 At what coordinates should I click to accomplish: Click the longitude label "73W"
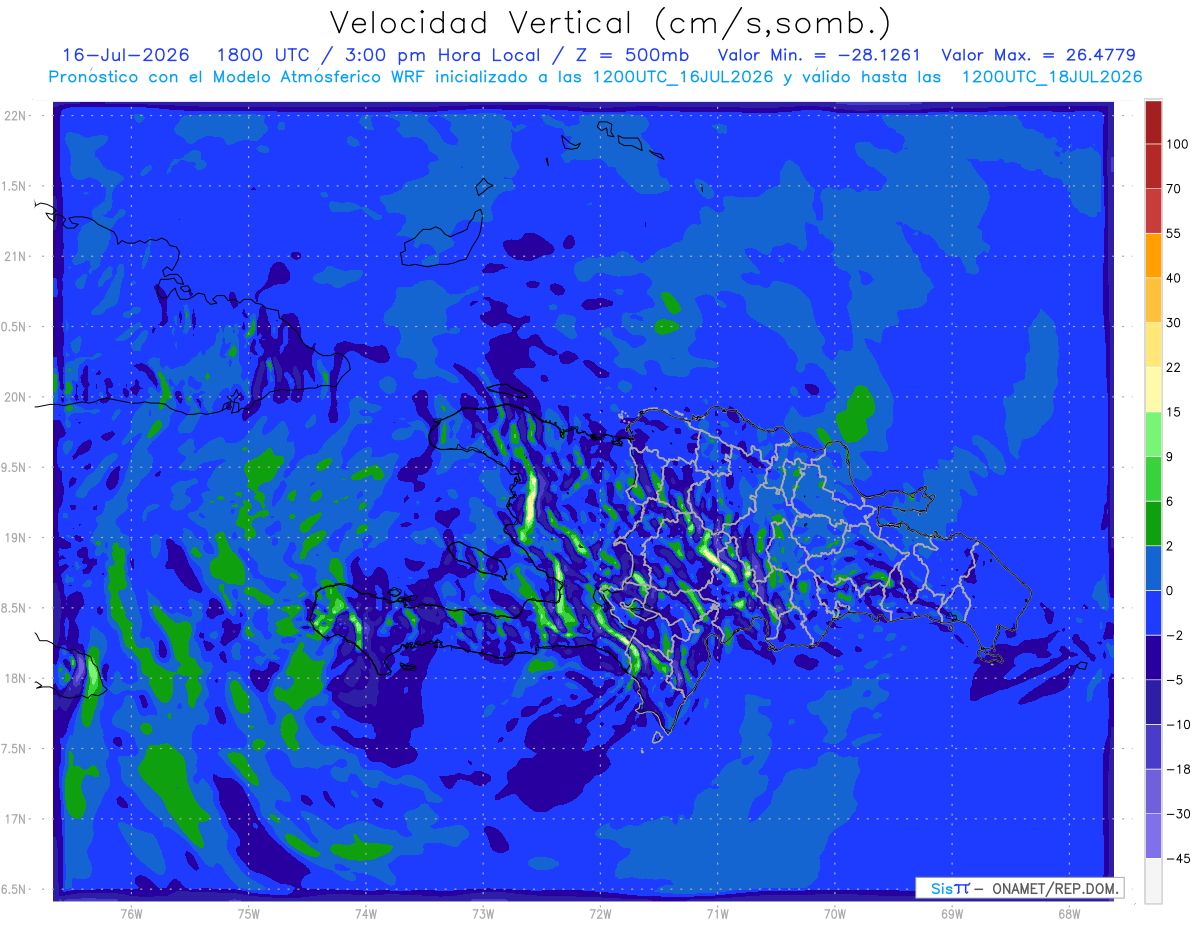(x=483, y=913)
